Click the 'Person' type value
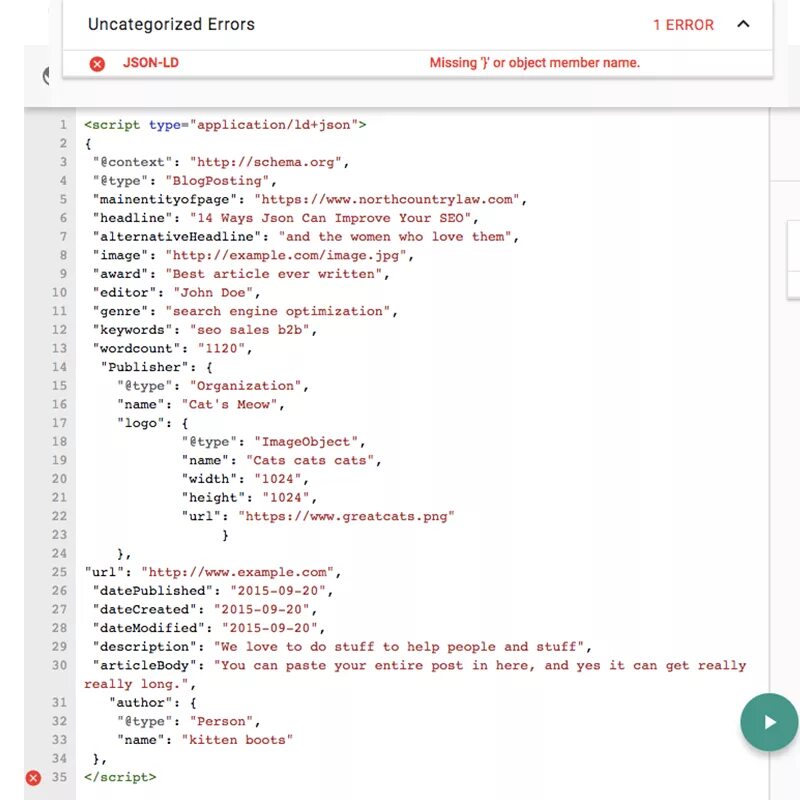Viewport: 800px width, 800px height. coord(221,721)
